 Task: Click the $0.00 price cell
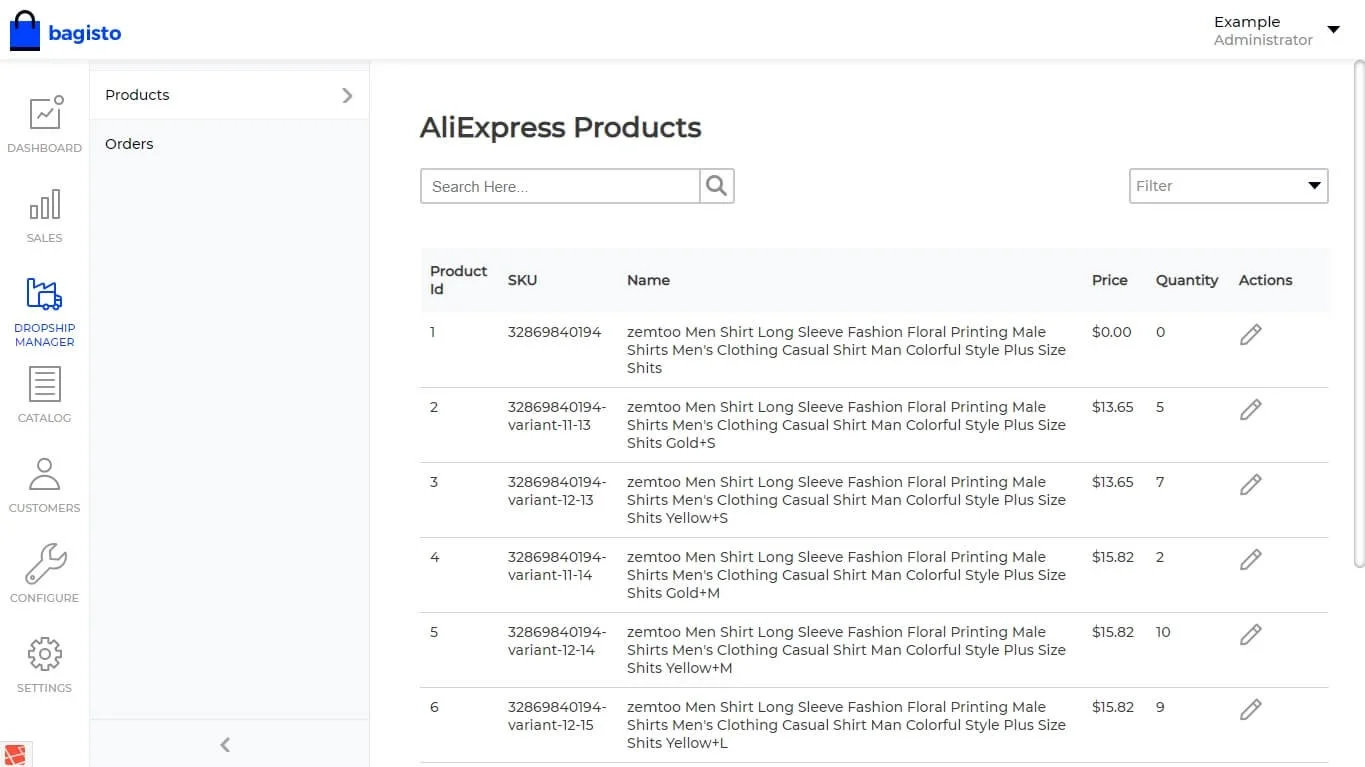(x=1111, y=332)
